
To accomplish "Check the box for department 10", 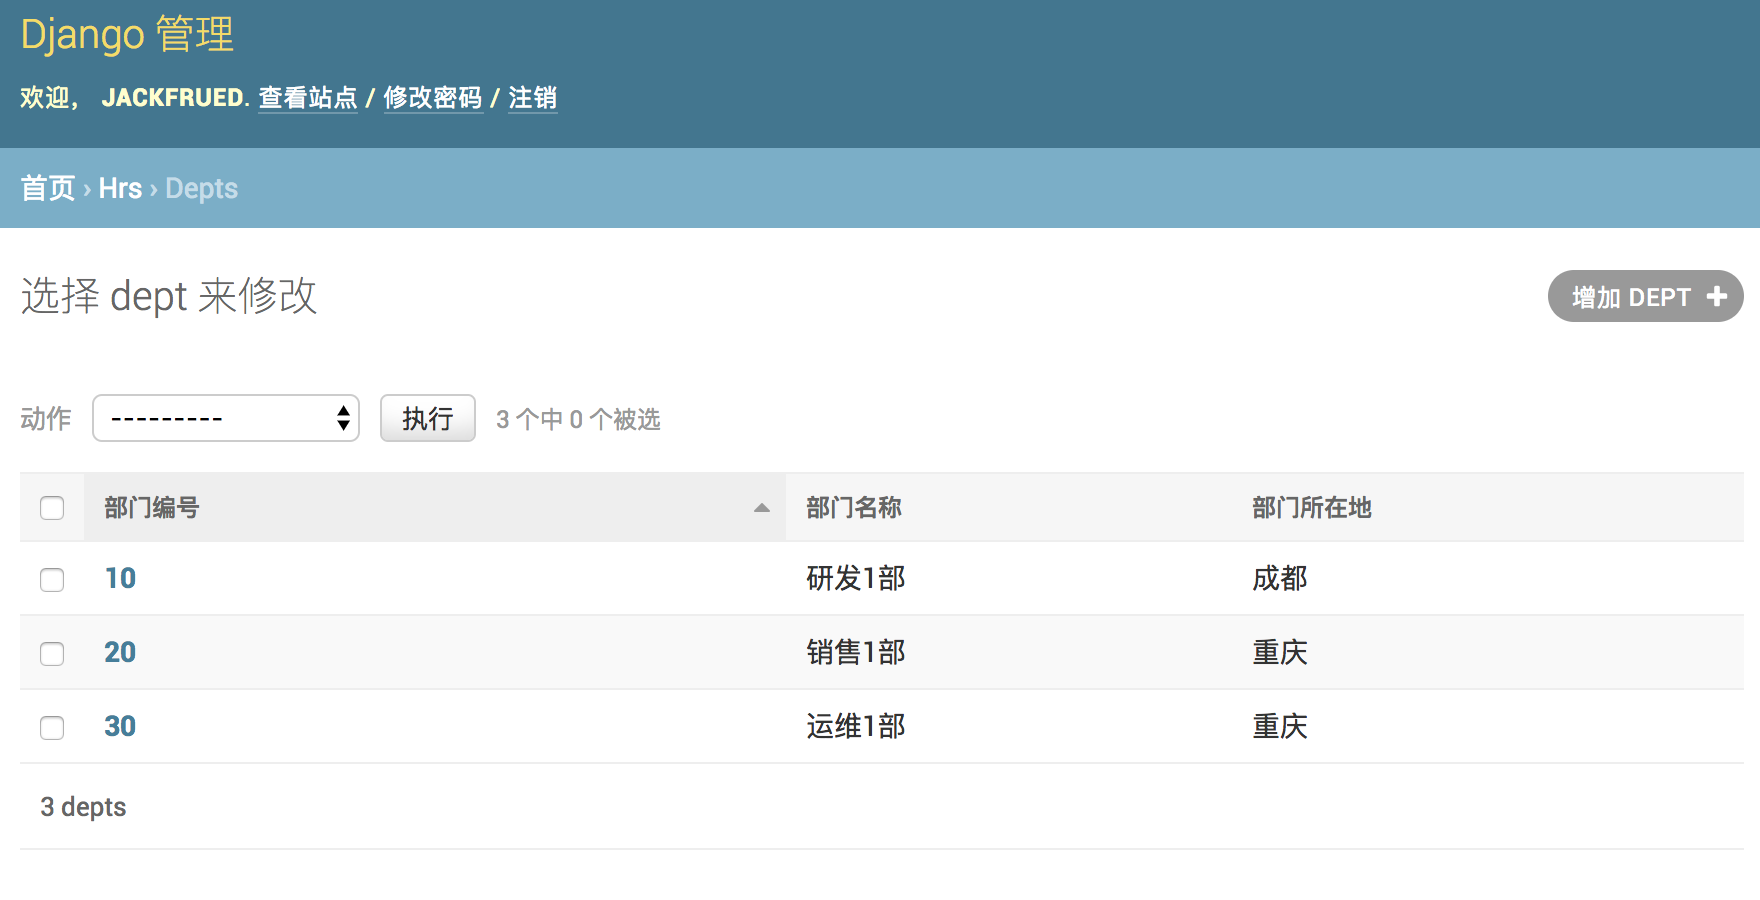I will point(52,580).
